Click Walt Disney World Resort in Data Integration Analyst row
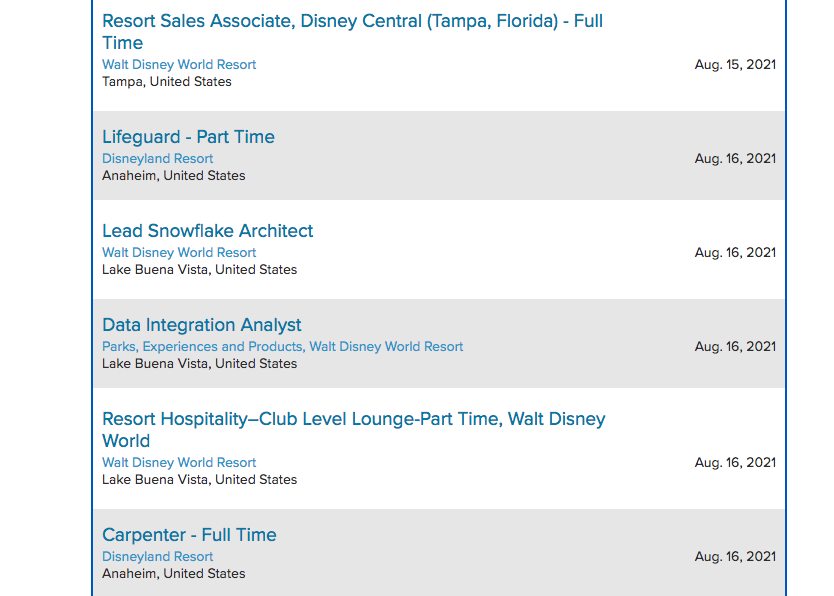The image size is (834, 596). (x=386, y=347)
